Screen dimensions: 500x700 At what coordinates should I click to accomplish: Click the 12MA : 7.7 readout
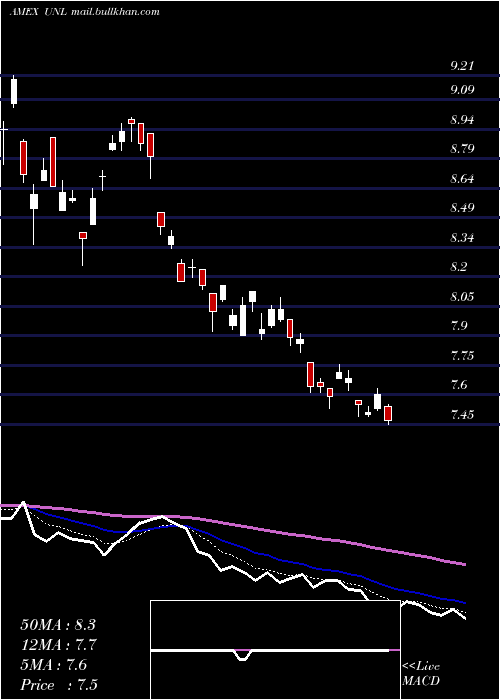click(x=58, y=645)
